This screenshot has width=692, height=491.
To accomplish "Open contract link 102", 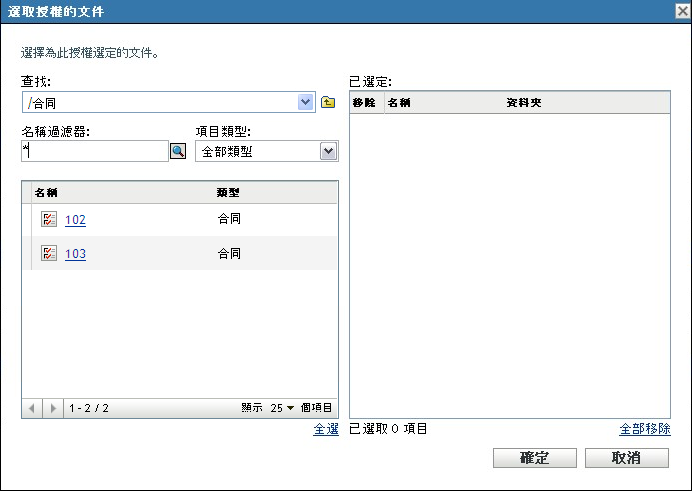I will pos(75,220).
